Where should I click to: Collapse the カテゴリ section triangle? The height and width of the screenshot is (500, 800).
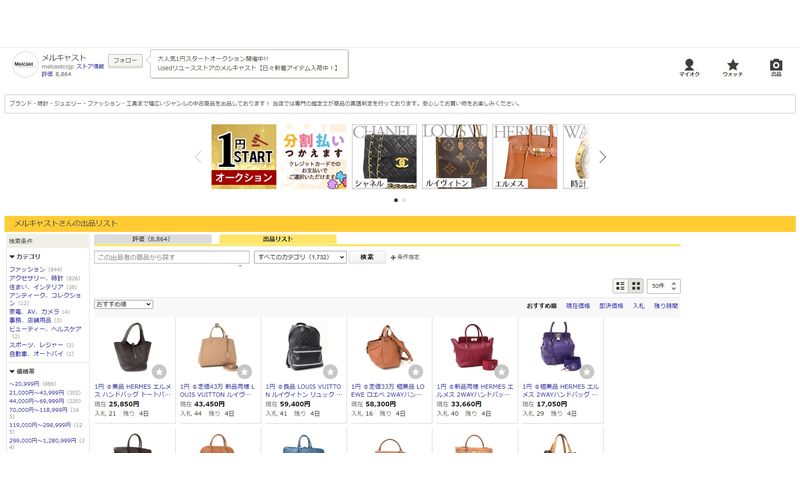point(12,257)
